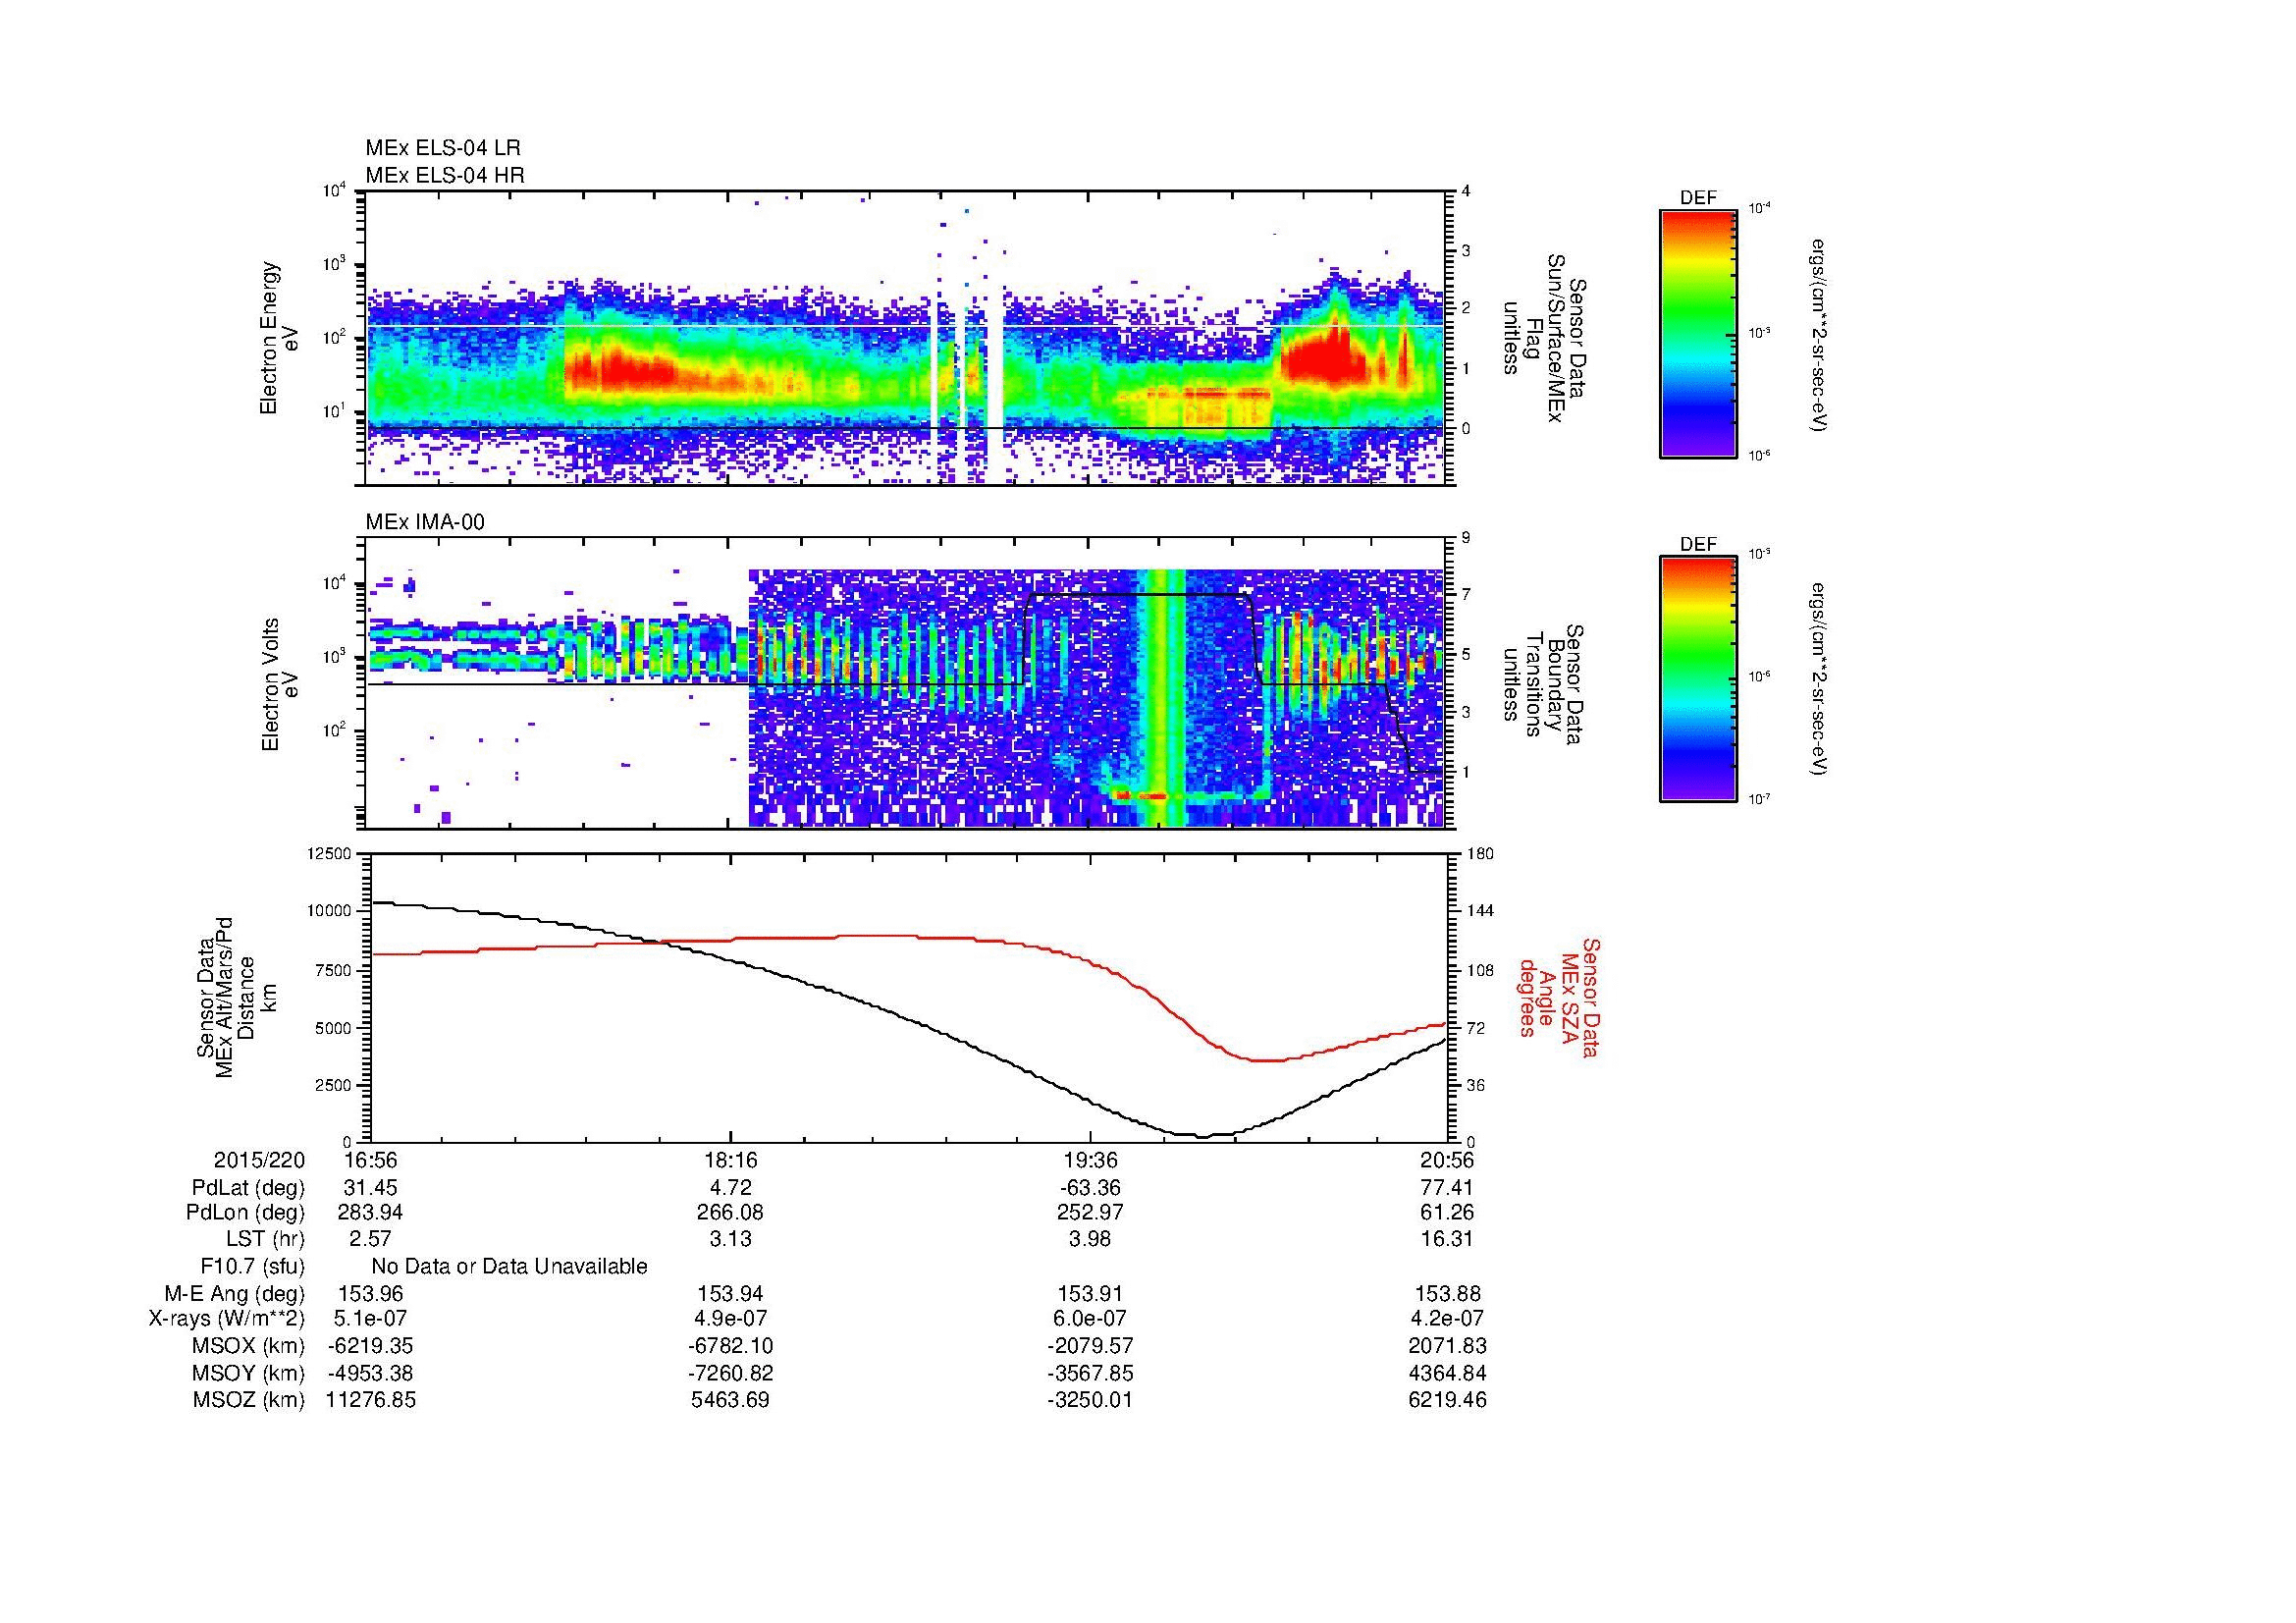This screenshot has height=1623, width=2296.
Task: Click the 'X-rays (W/m**2)' row label
Action: 227,1320
